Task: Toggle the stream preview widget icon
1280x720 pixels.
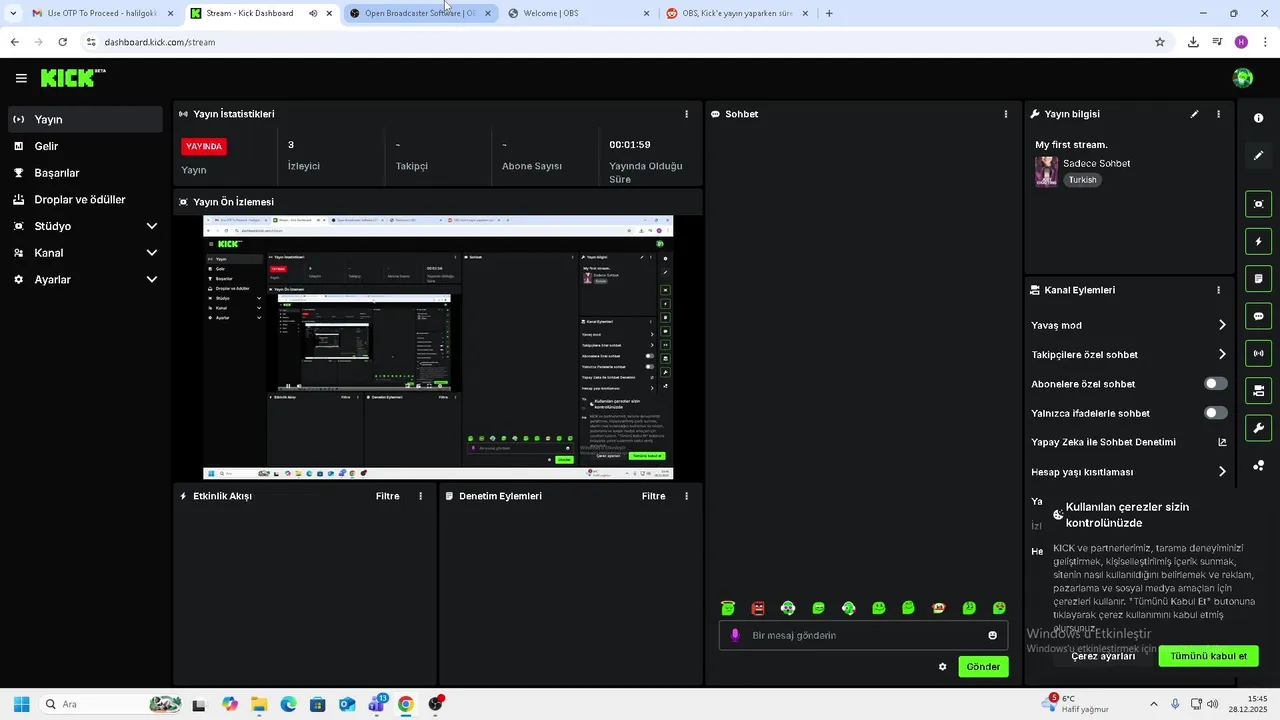Action: pyautogui.click(x=1258, y=204)
